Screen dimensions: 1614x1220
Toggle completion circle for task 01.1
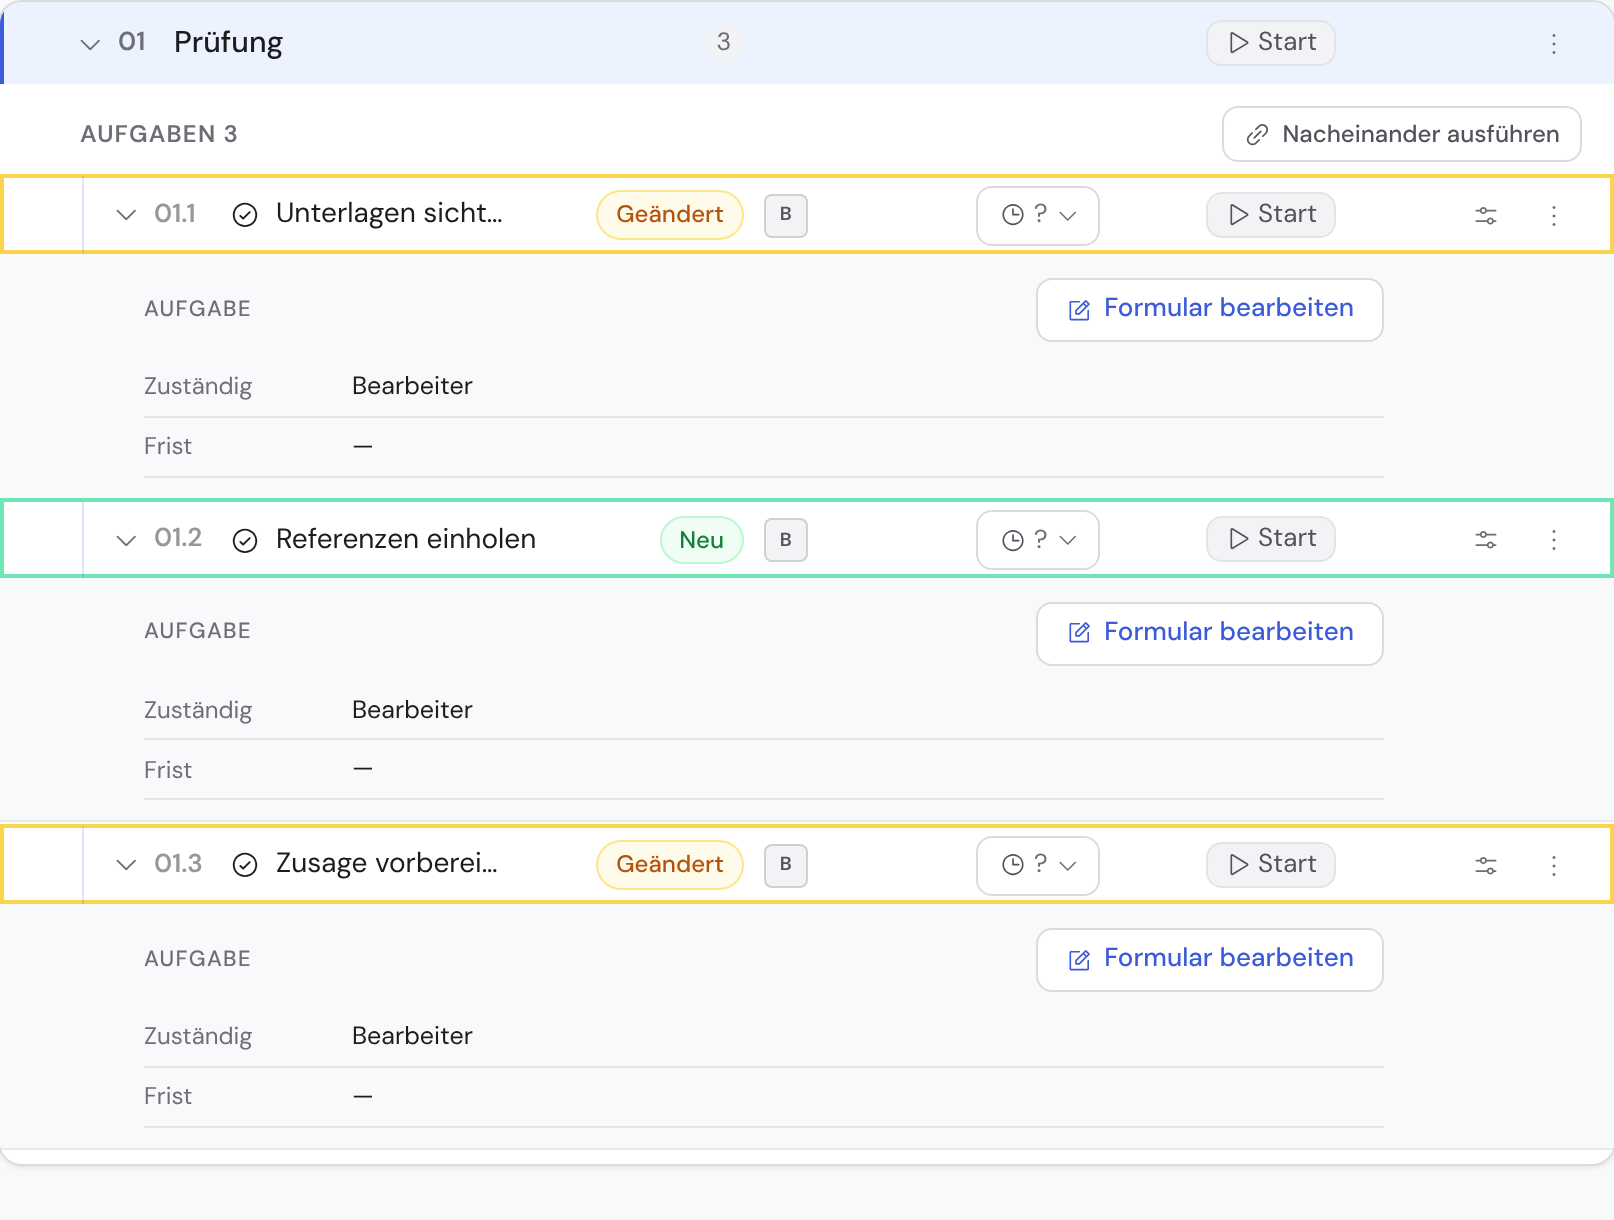point(245,215)
